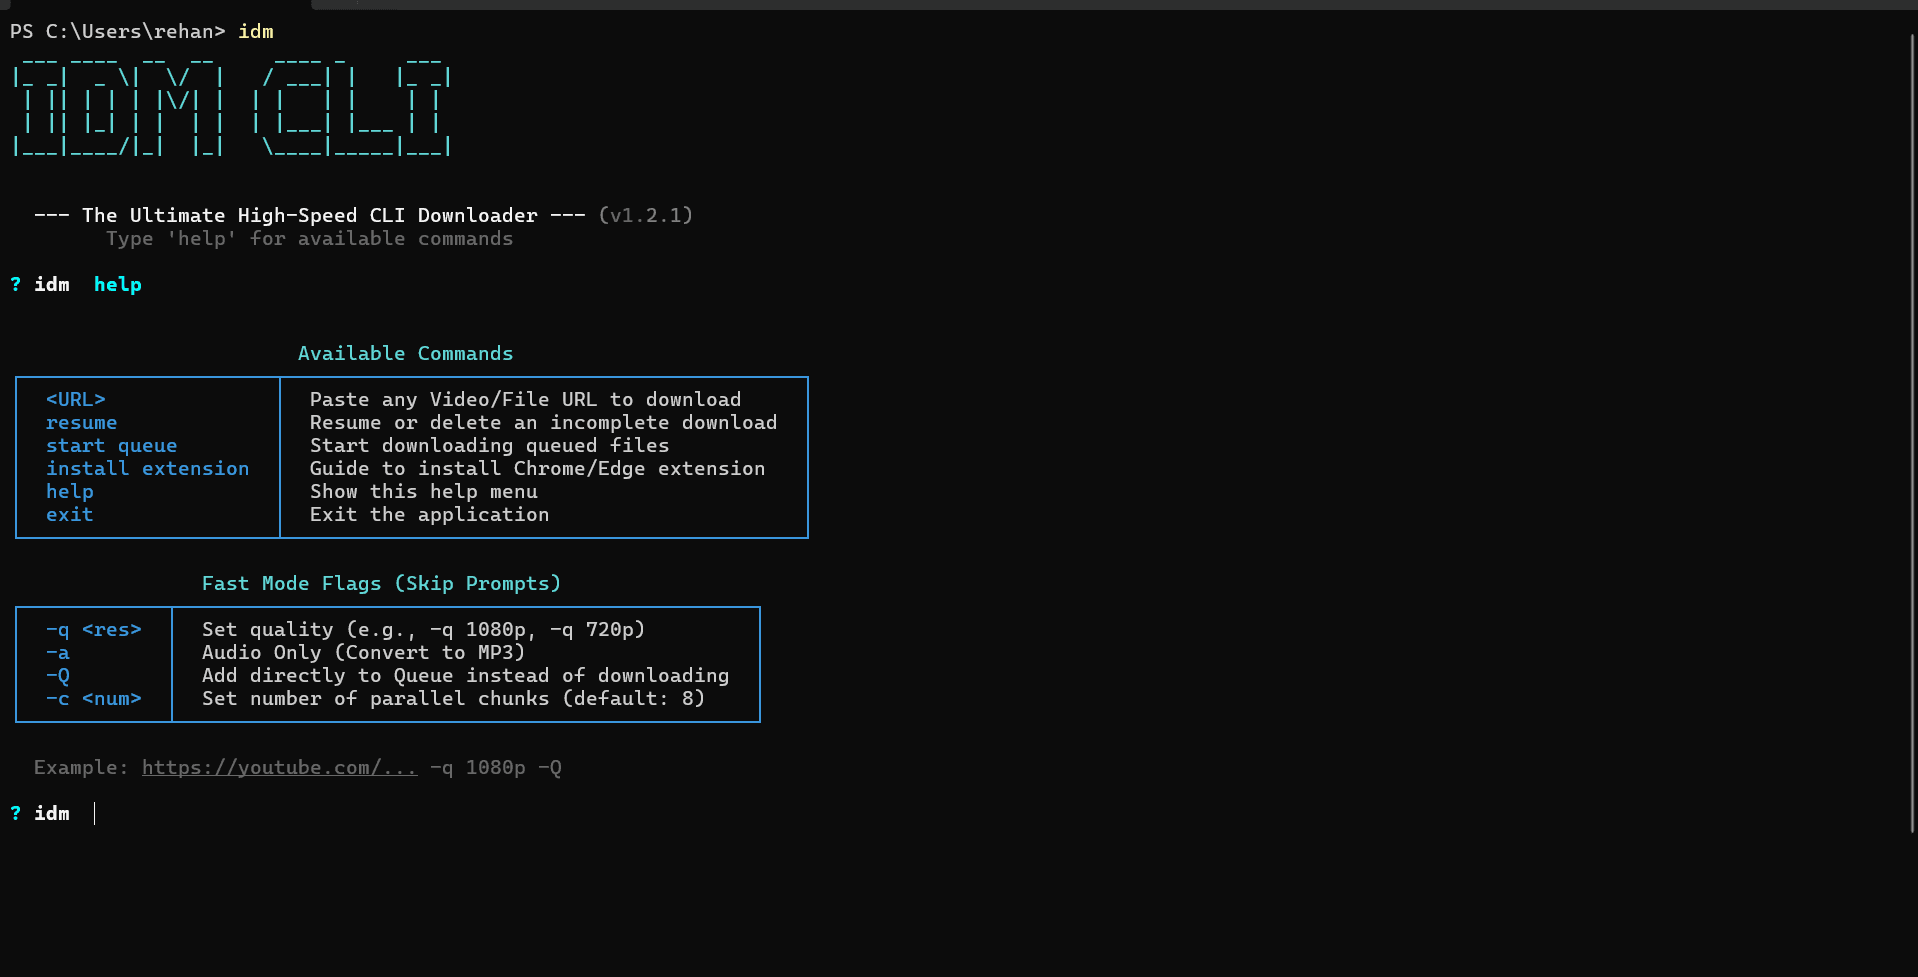The image size is (1918, 977).
Task: Click the cyan 'help' typed command
Action: pos(117,284)
